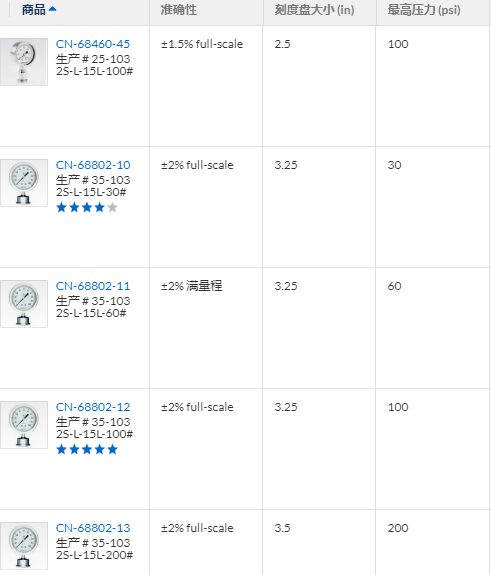The width and height of the screenshot is (491, 575).
Task: Click the CN-68460-45 gauge thumbnail image
Action: pos(24,62)
